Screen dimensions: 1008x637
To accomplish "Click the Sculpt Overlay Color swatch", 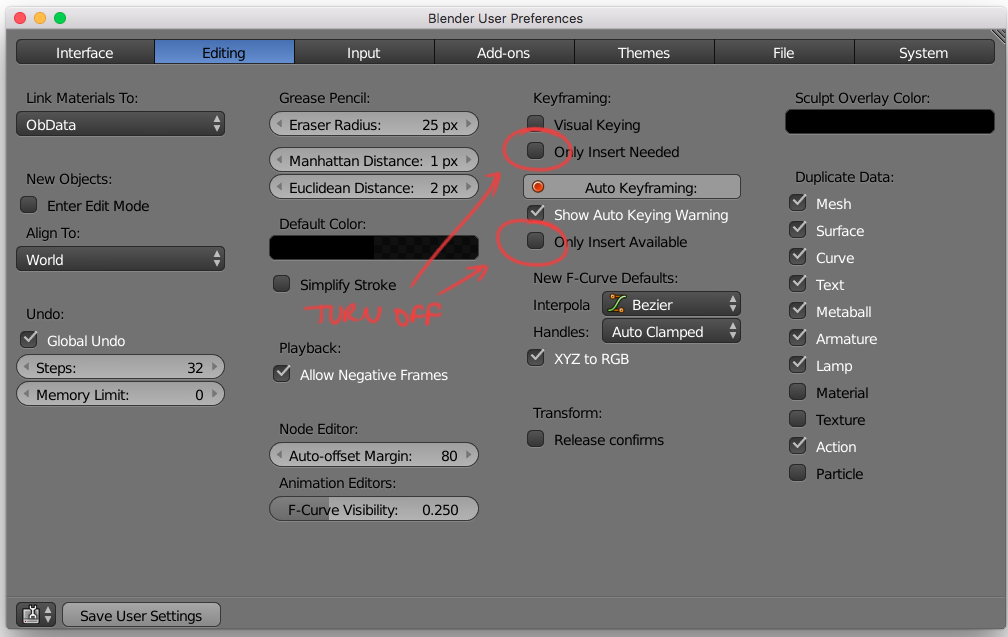I will point(890,121).
